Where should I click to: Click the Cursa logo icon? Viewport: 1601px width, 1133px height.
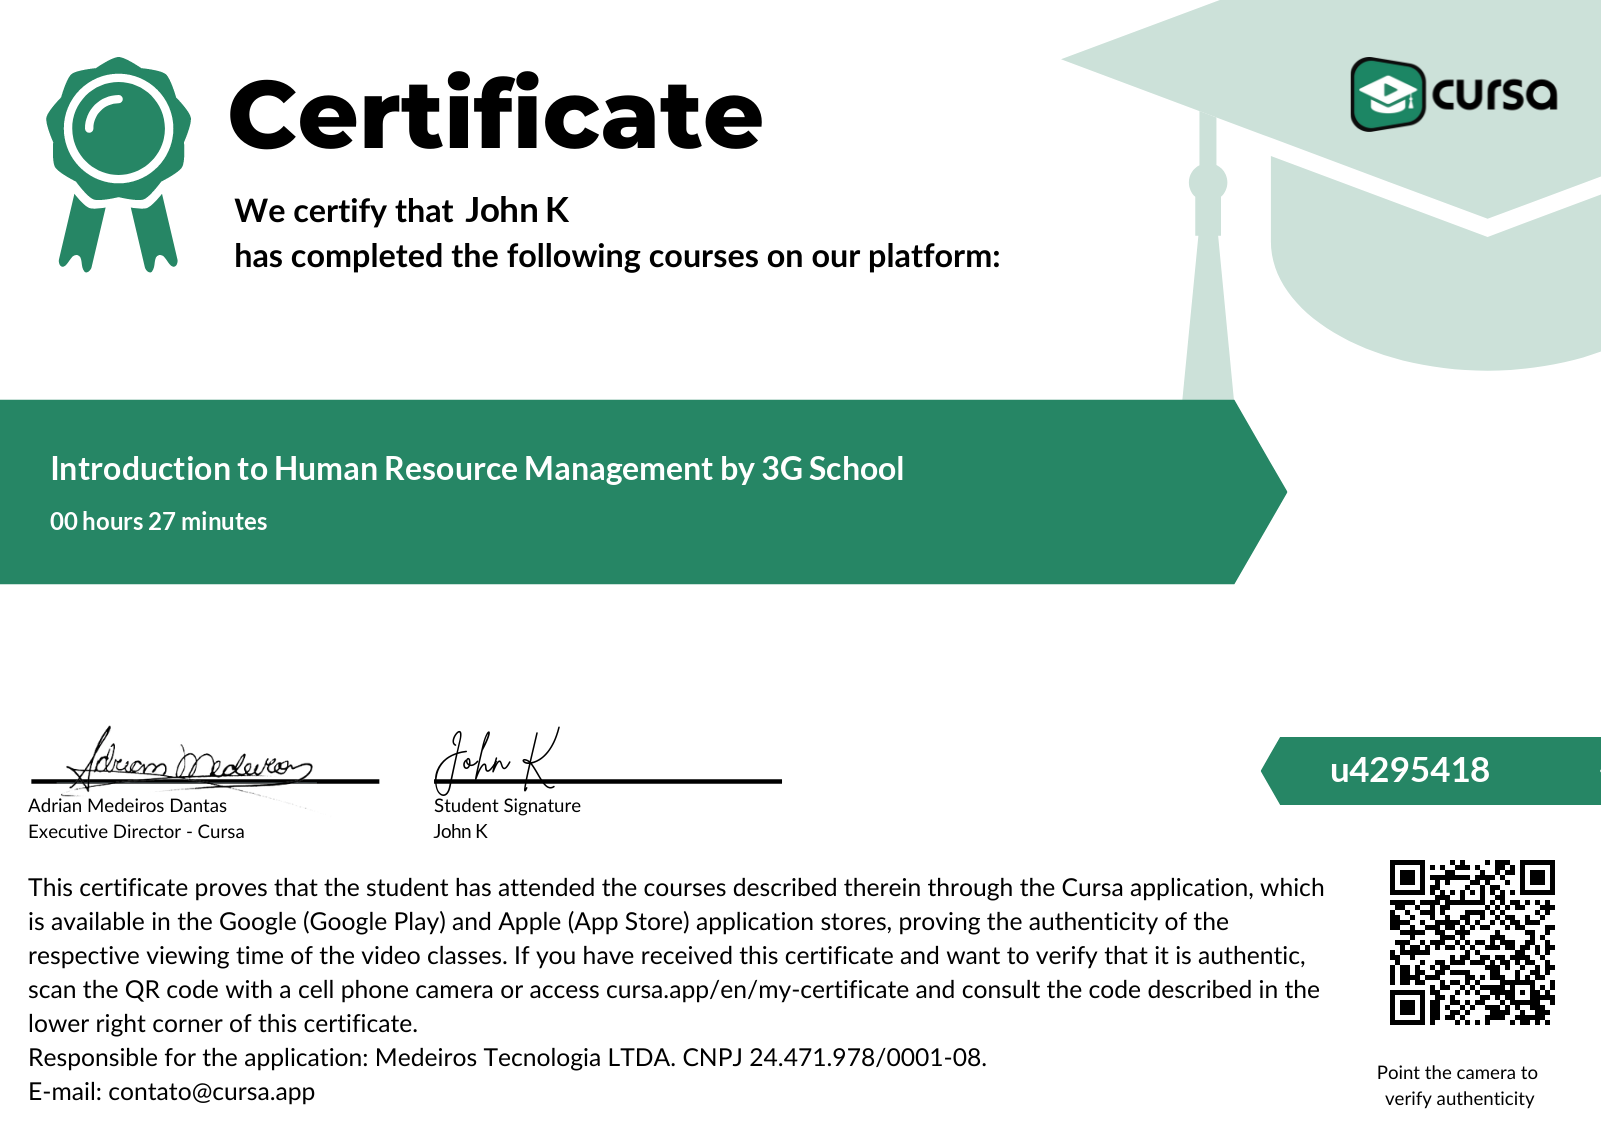(x=1388, y=94)
